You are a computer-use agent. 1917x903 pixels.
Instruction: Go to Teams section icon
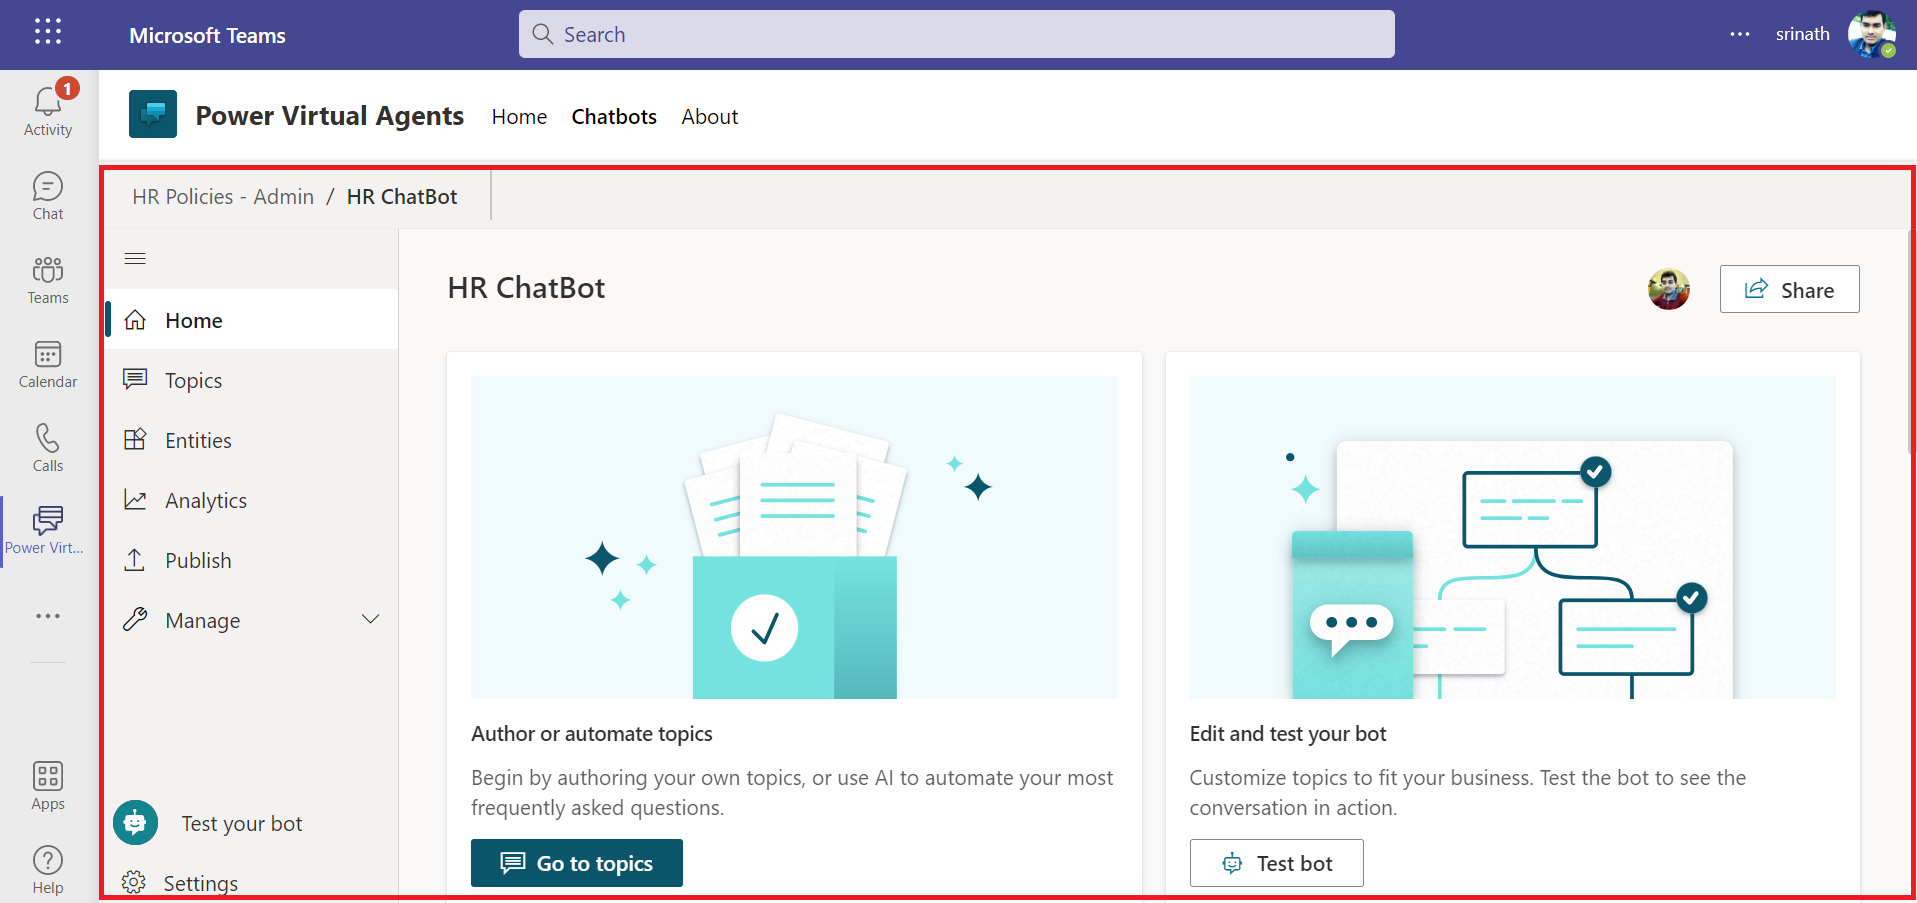tap(48, 271)
